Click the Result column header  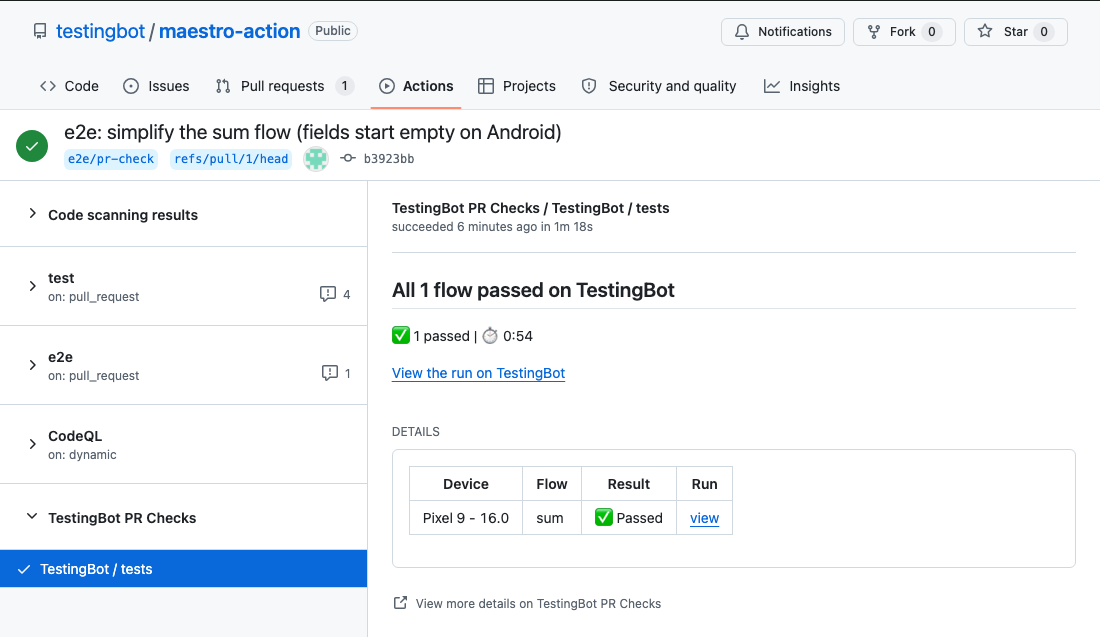[629, 484]
